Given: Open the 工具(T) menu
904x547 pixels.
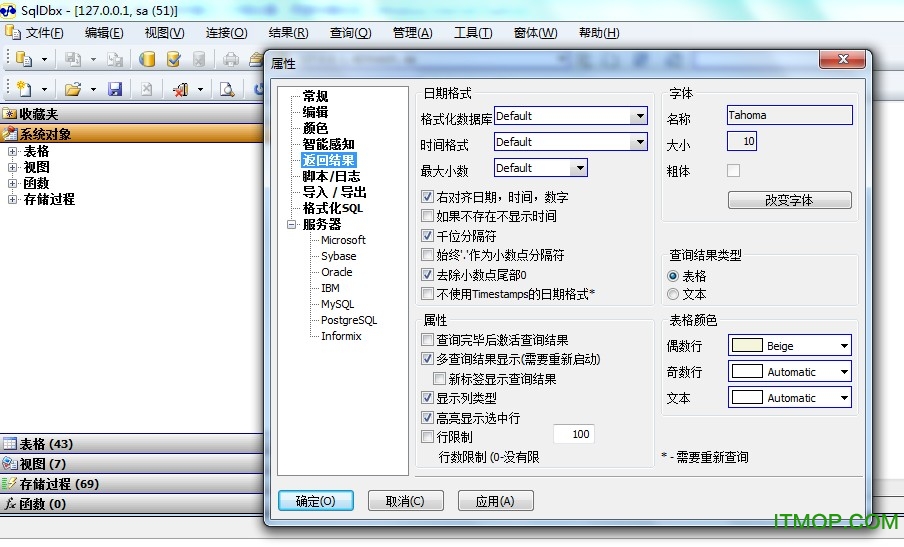Looking at the screenshot, I should click(x=473, y=33).
